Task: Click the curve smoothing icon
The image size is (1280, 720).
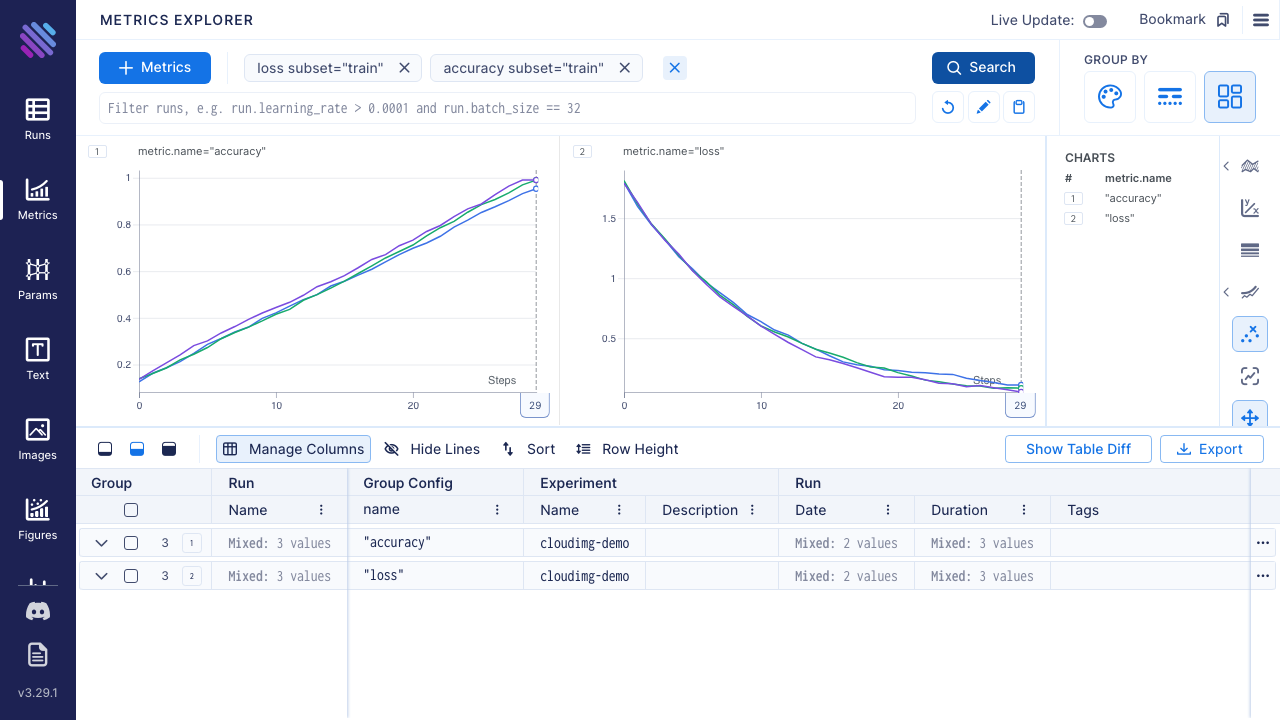Action: click(x=1250, y=292)
